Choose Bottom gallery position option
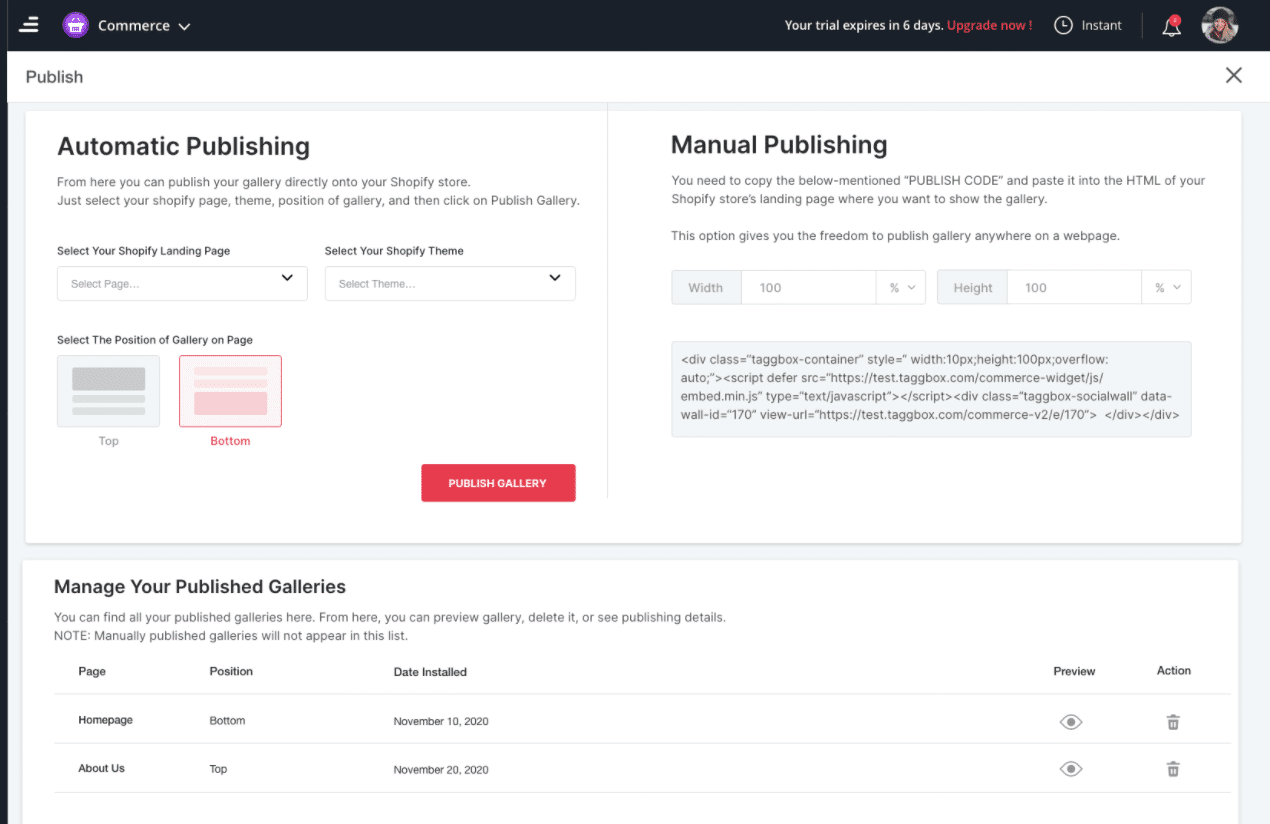1270x824 pixels. pyautogui.click(x=230, y=391)
